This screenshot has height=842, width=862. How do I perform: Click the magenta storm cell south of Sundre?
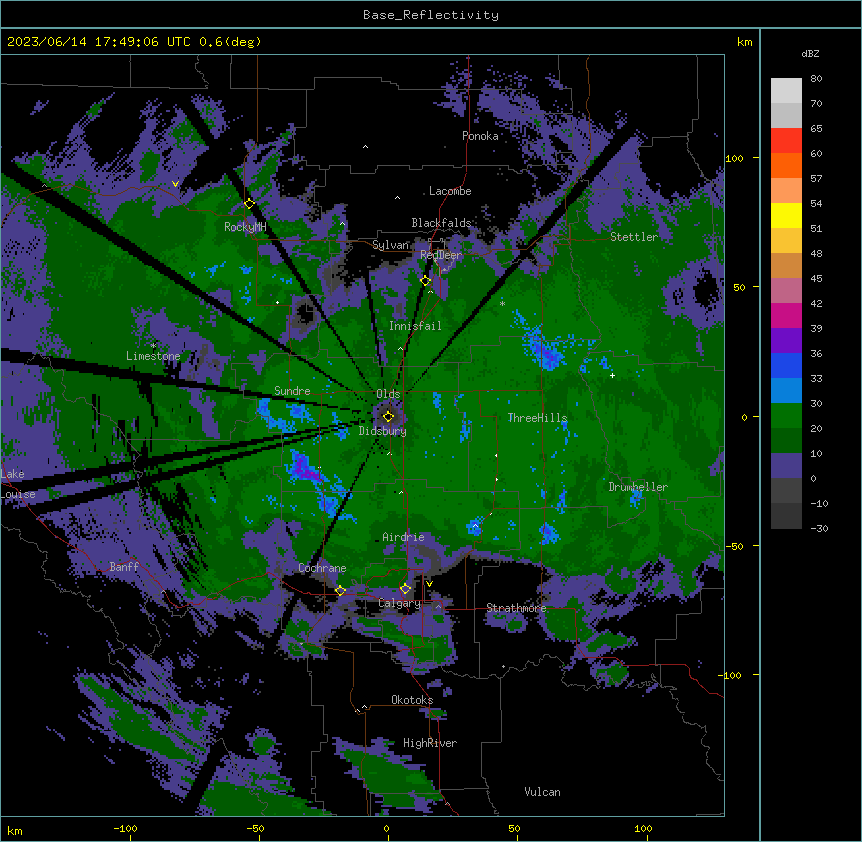coord(303,468)
